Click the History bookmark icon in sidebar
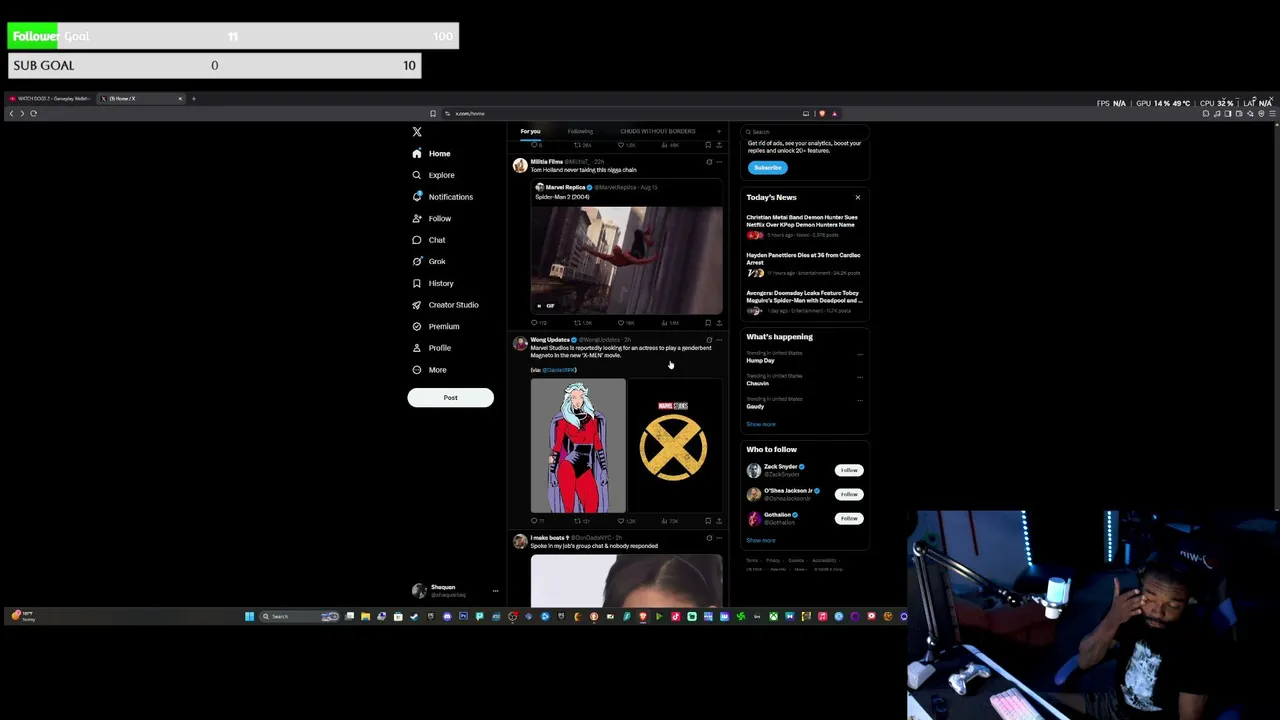 pos(417,283)
